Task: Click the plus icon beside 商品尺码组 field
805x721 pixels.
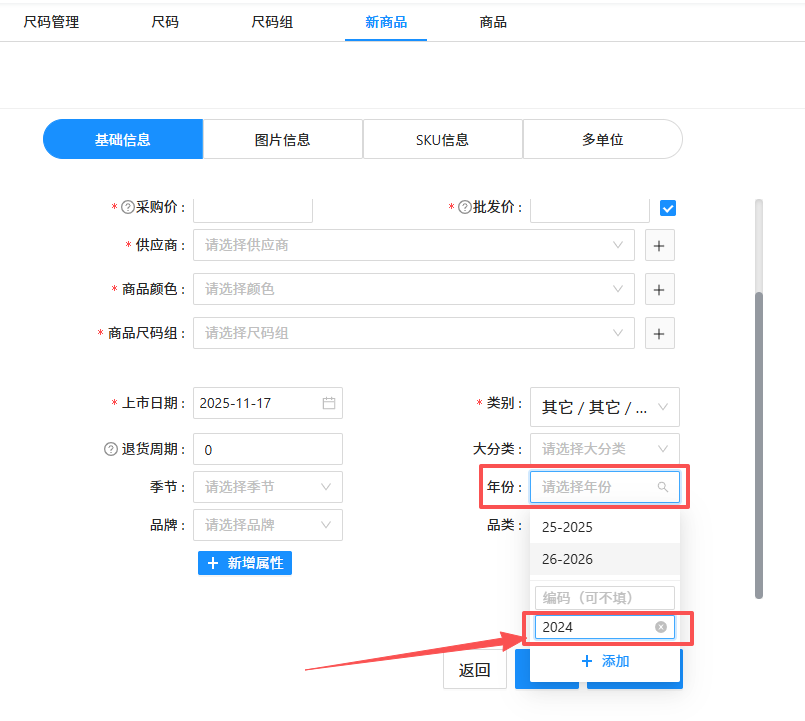Action: pos(659,333)
